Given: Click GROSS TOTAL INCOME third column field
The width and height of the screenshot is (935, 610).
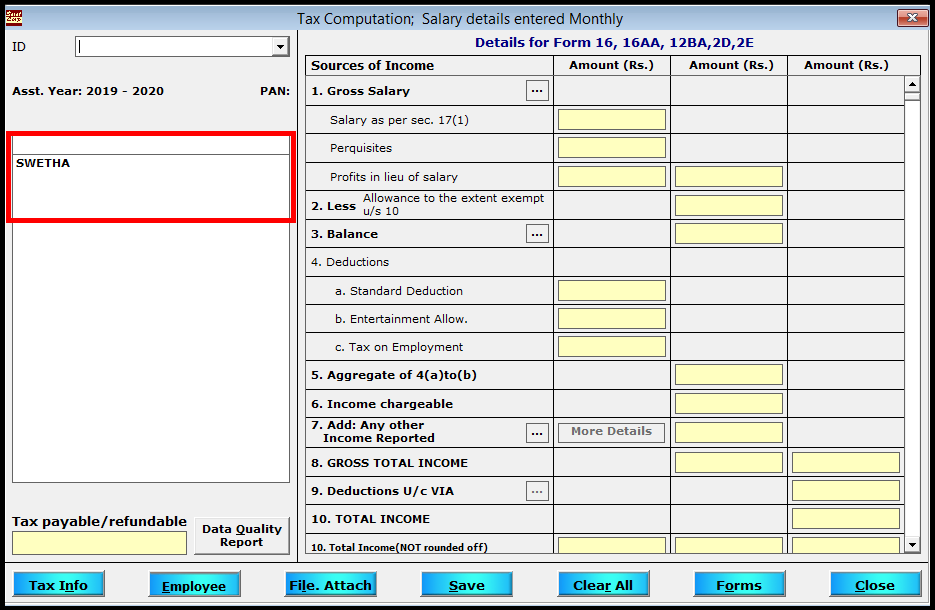Looking at the screenshot, I should point(846,463).
